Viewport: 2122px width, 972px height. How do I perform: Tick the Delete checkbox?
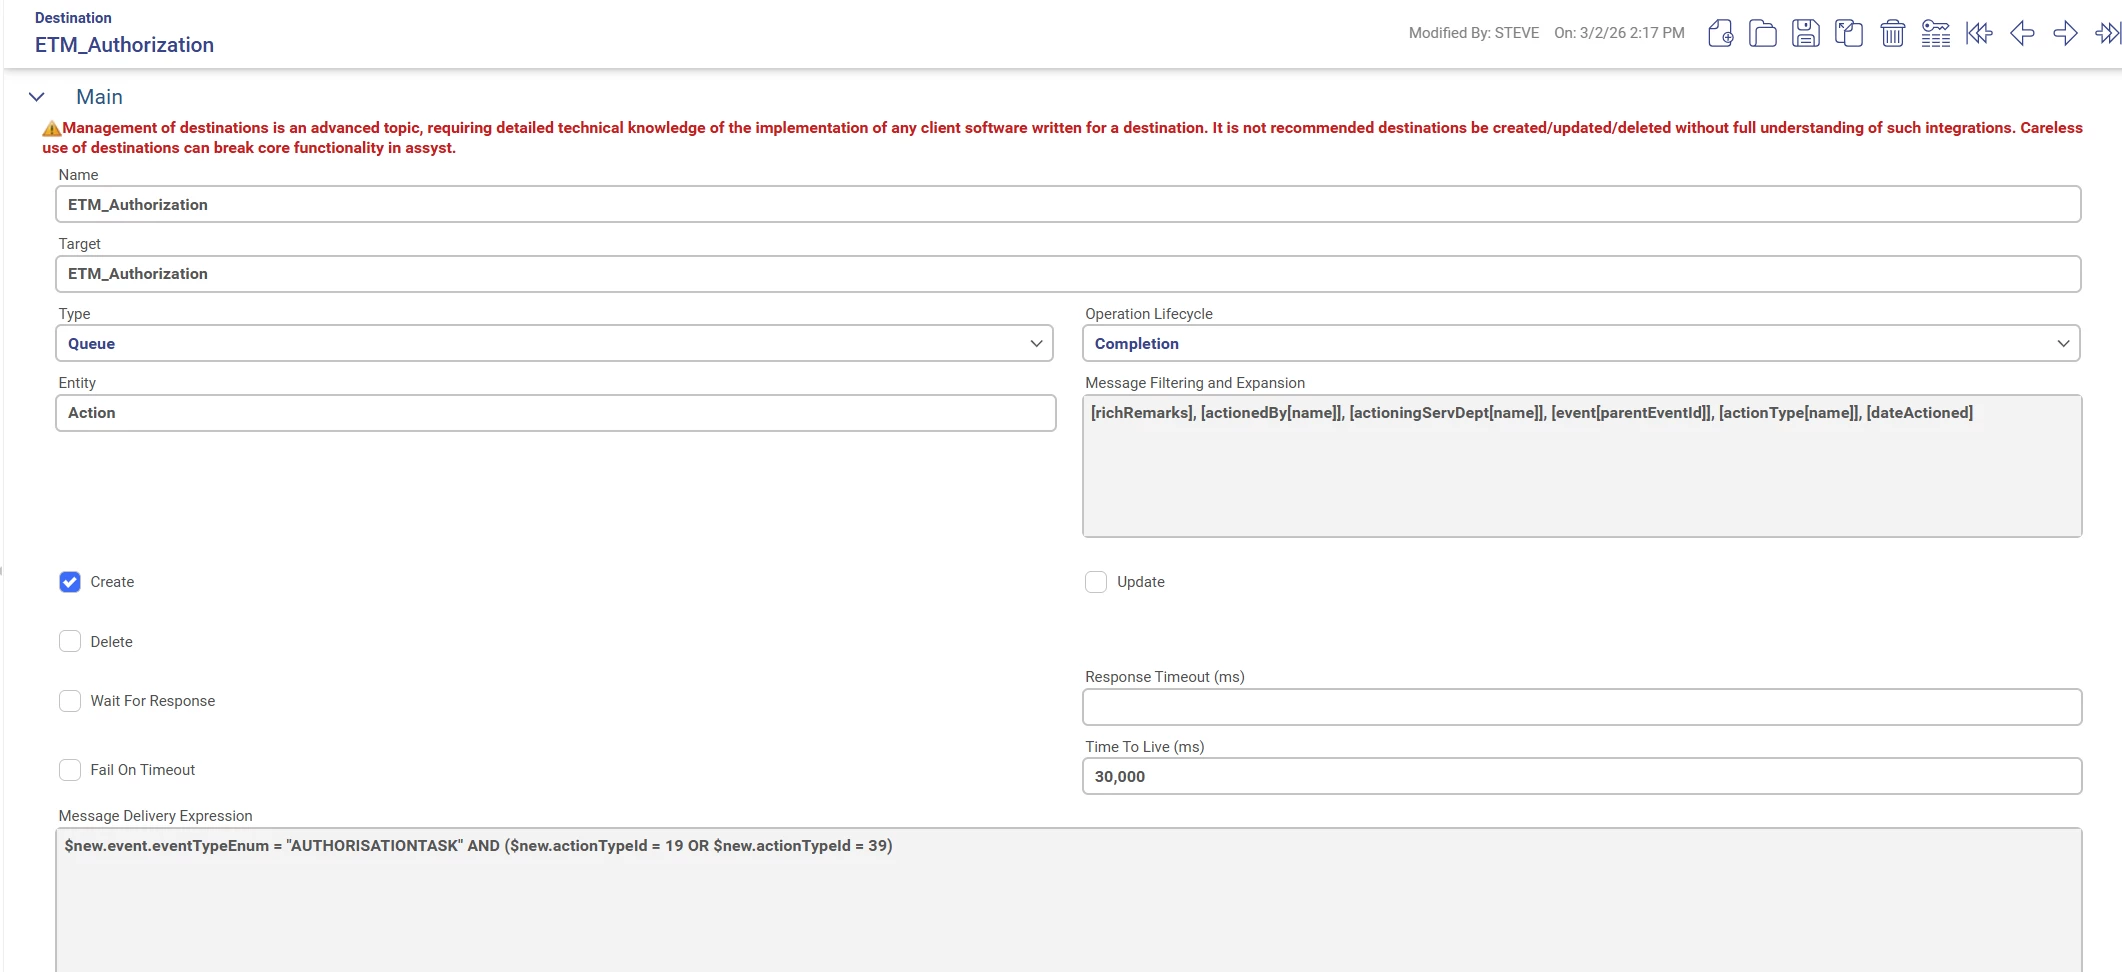pyautogui.click(x=70, y=642)
